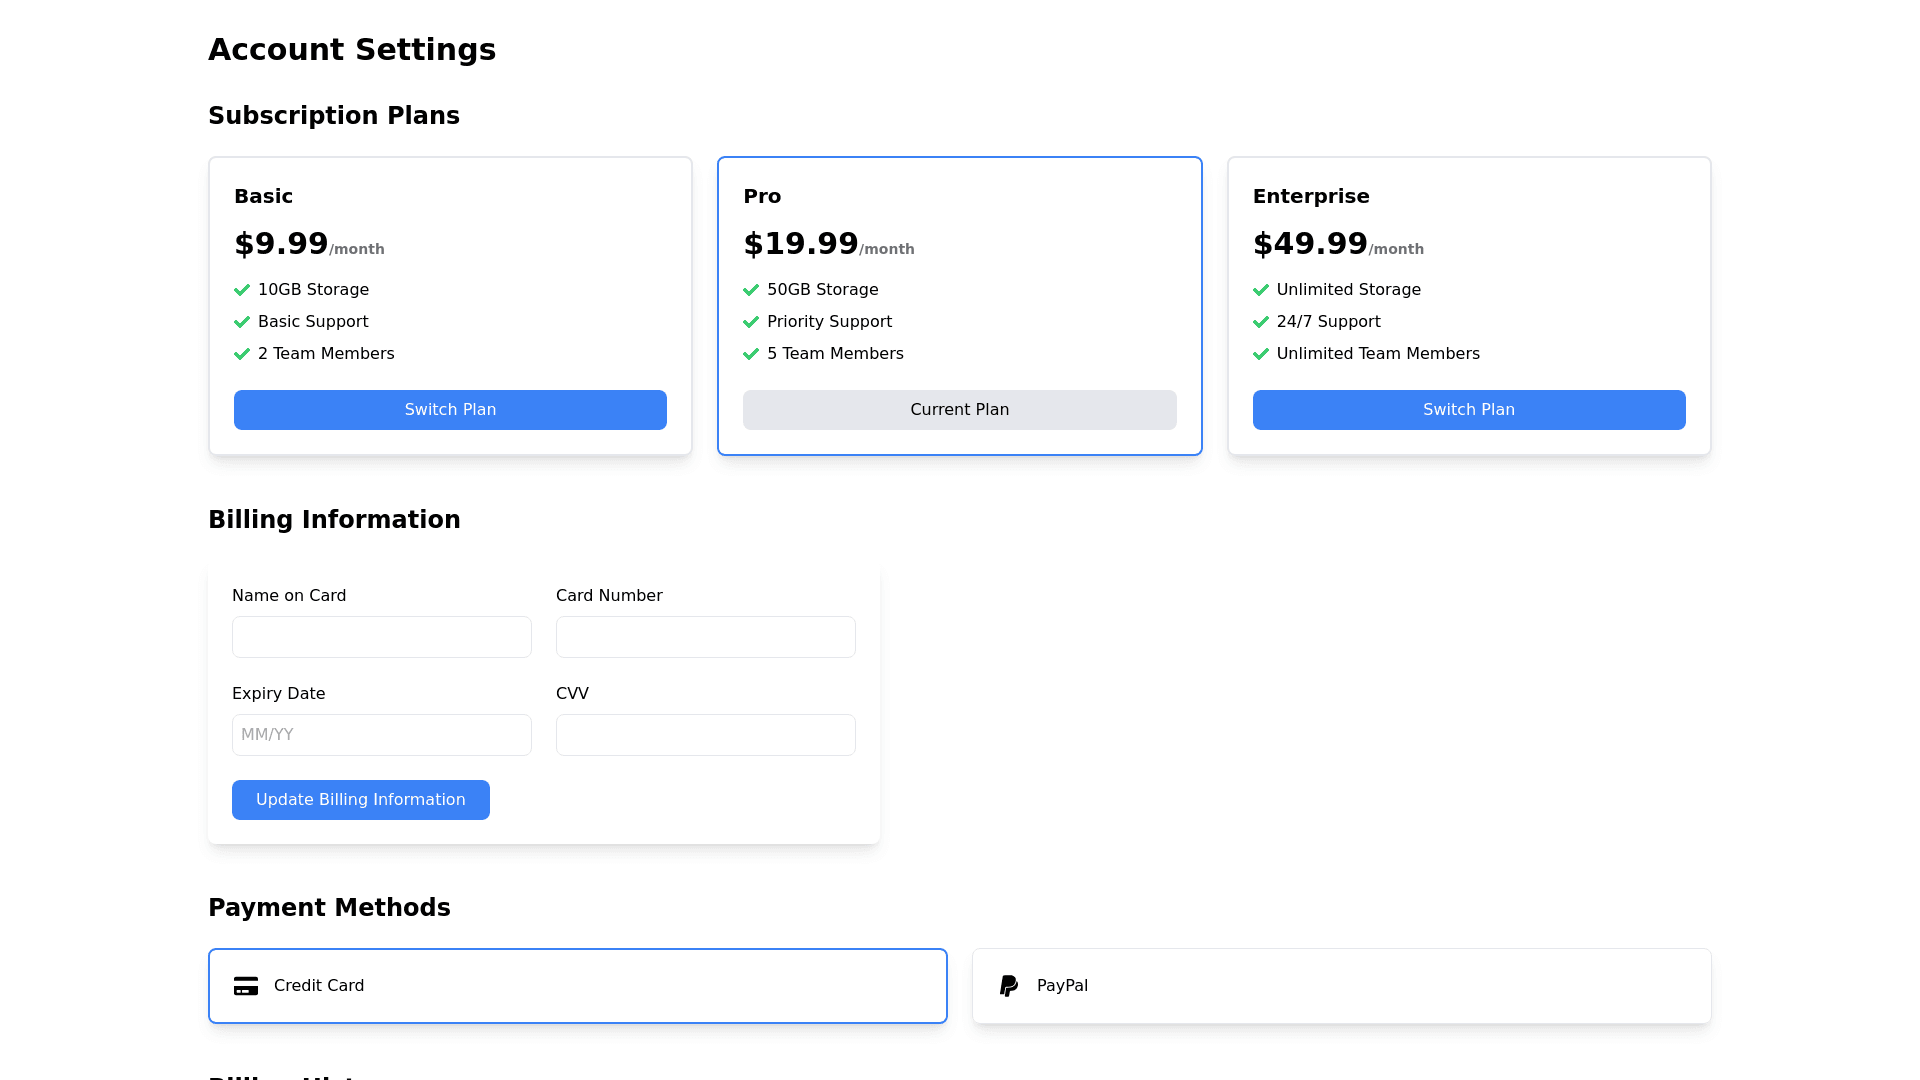
Task: Switch to the Enterprise plan
Action: click(1468, 410)
